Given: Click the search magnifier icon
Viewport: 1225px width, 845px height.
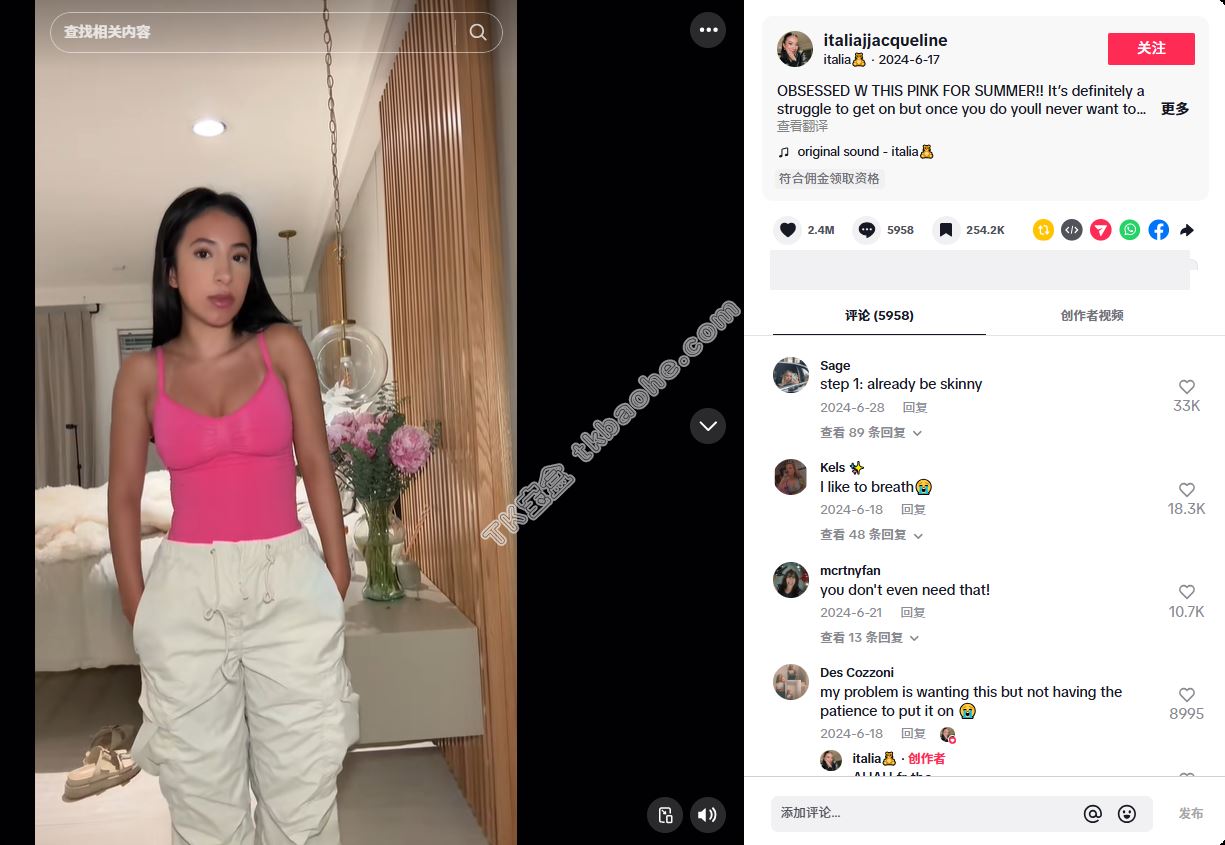Looking at the screenshot, I should [x=478, y=32].
